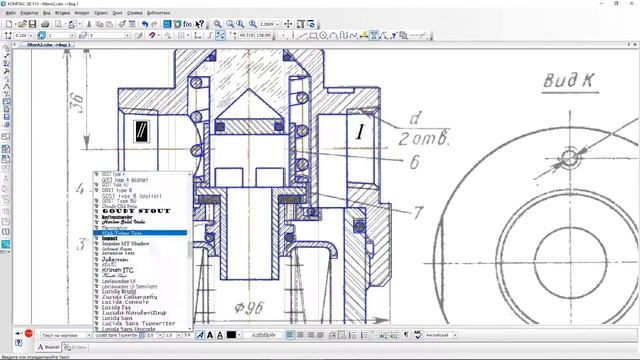Select circle tool in geometry toolbar
Viewport: 640px width, 360px height.
tap(323, 36)
